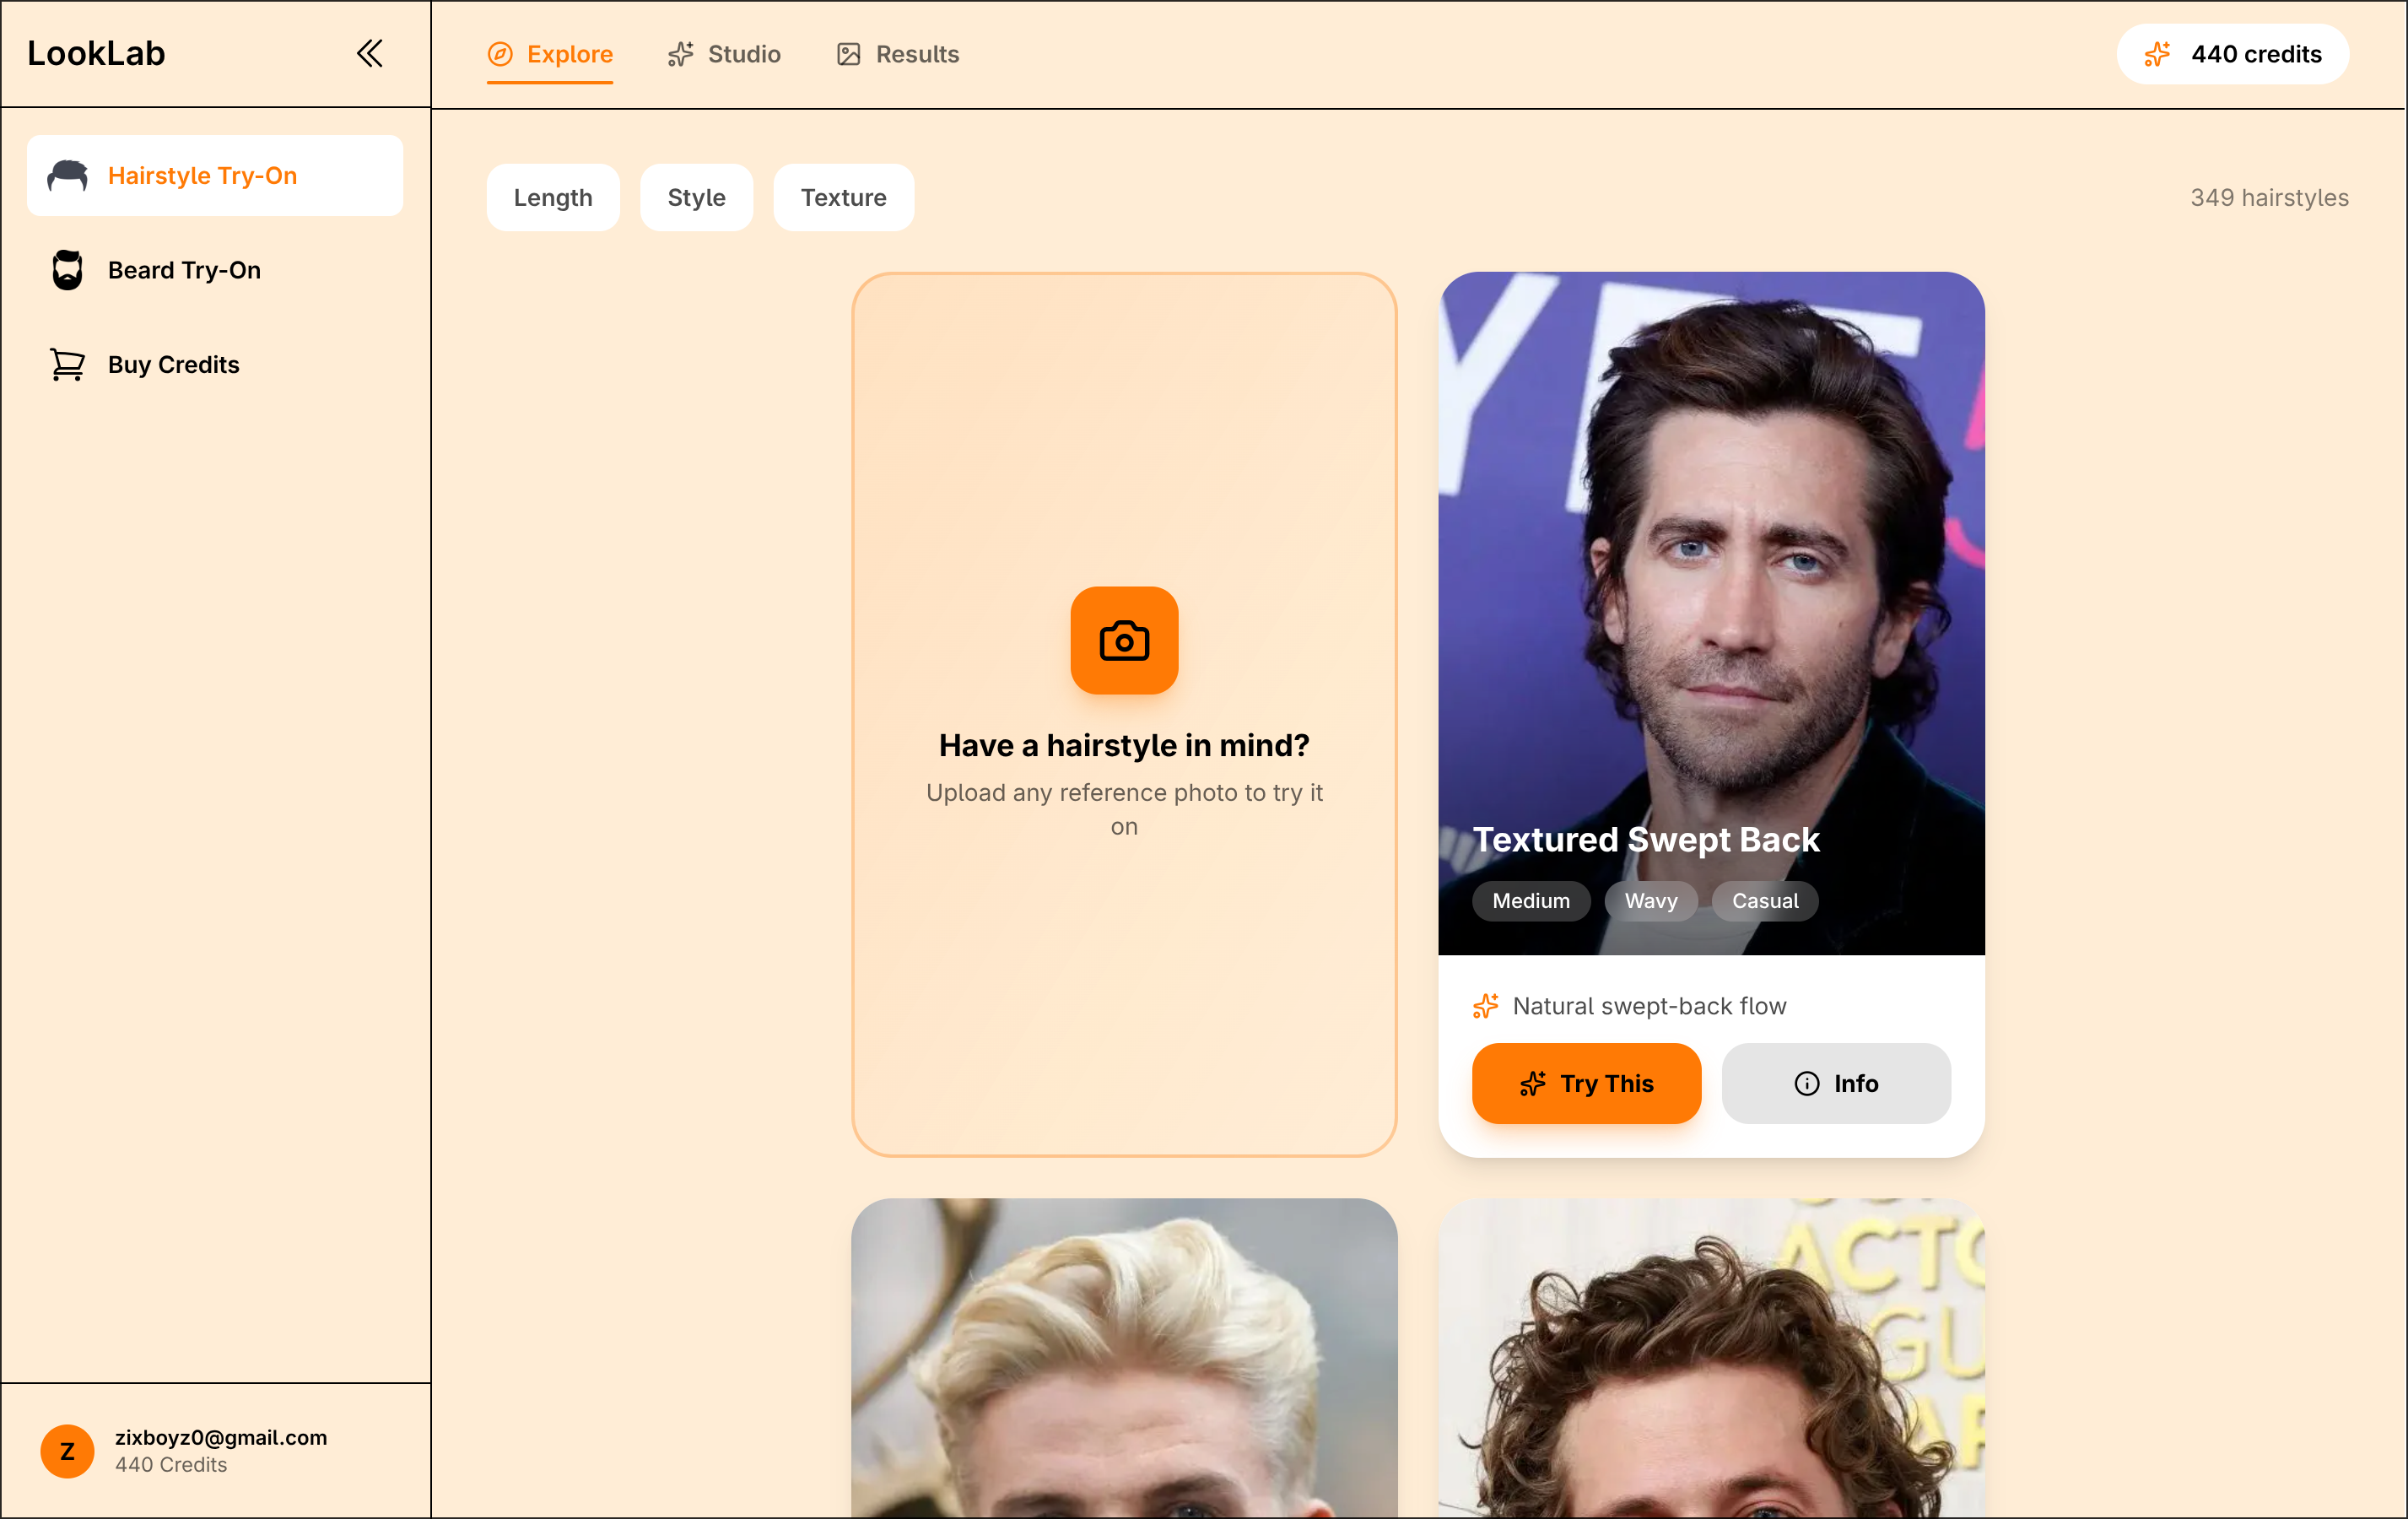Click the orange camera upload icon
2408x1519 pixels.
point(1124,641)
